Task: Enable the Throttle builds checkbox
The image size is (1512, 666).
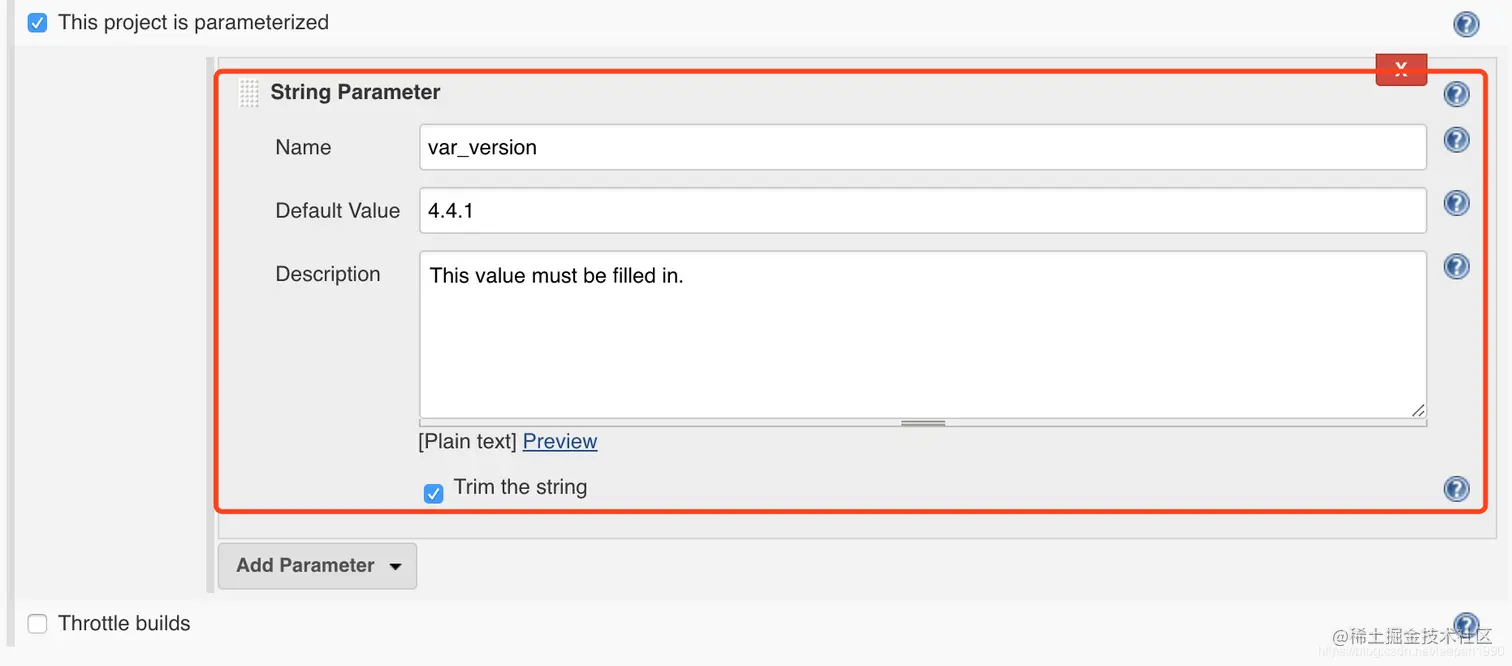Action: [37, 624]
